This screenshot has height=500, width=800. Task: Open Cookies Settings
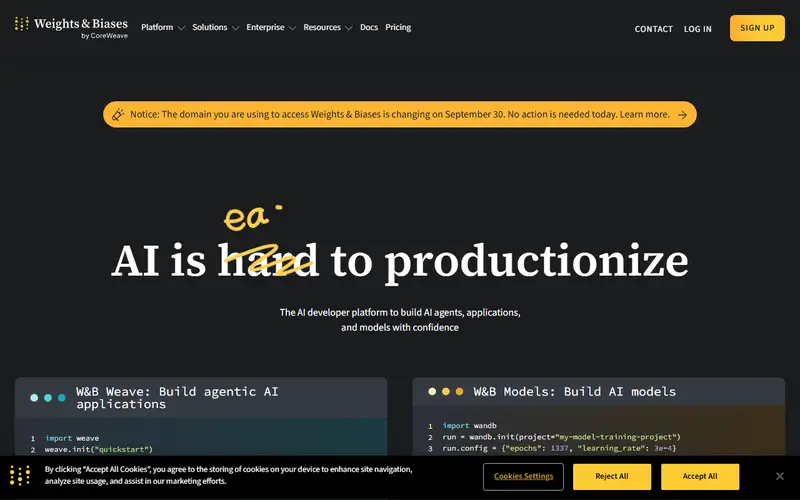click(523, 477)
